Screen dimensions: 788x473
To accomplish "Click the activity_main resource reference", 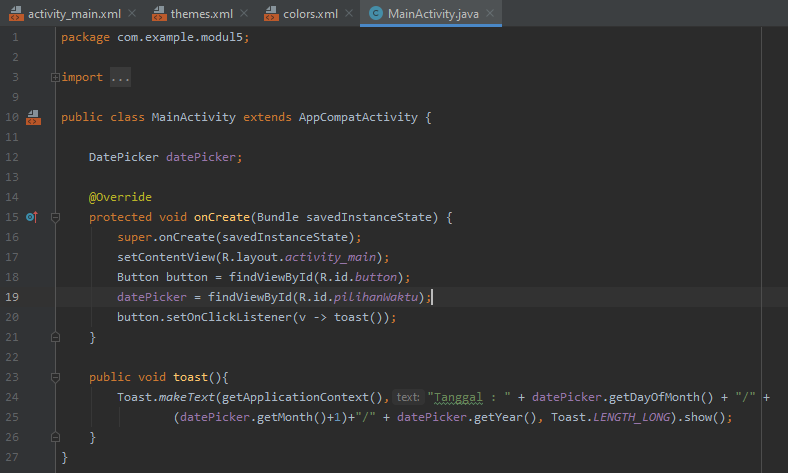I will [331, 257].
